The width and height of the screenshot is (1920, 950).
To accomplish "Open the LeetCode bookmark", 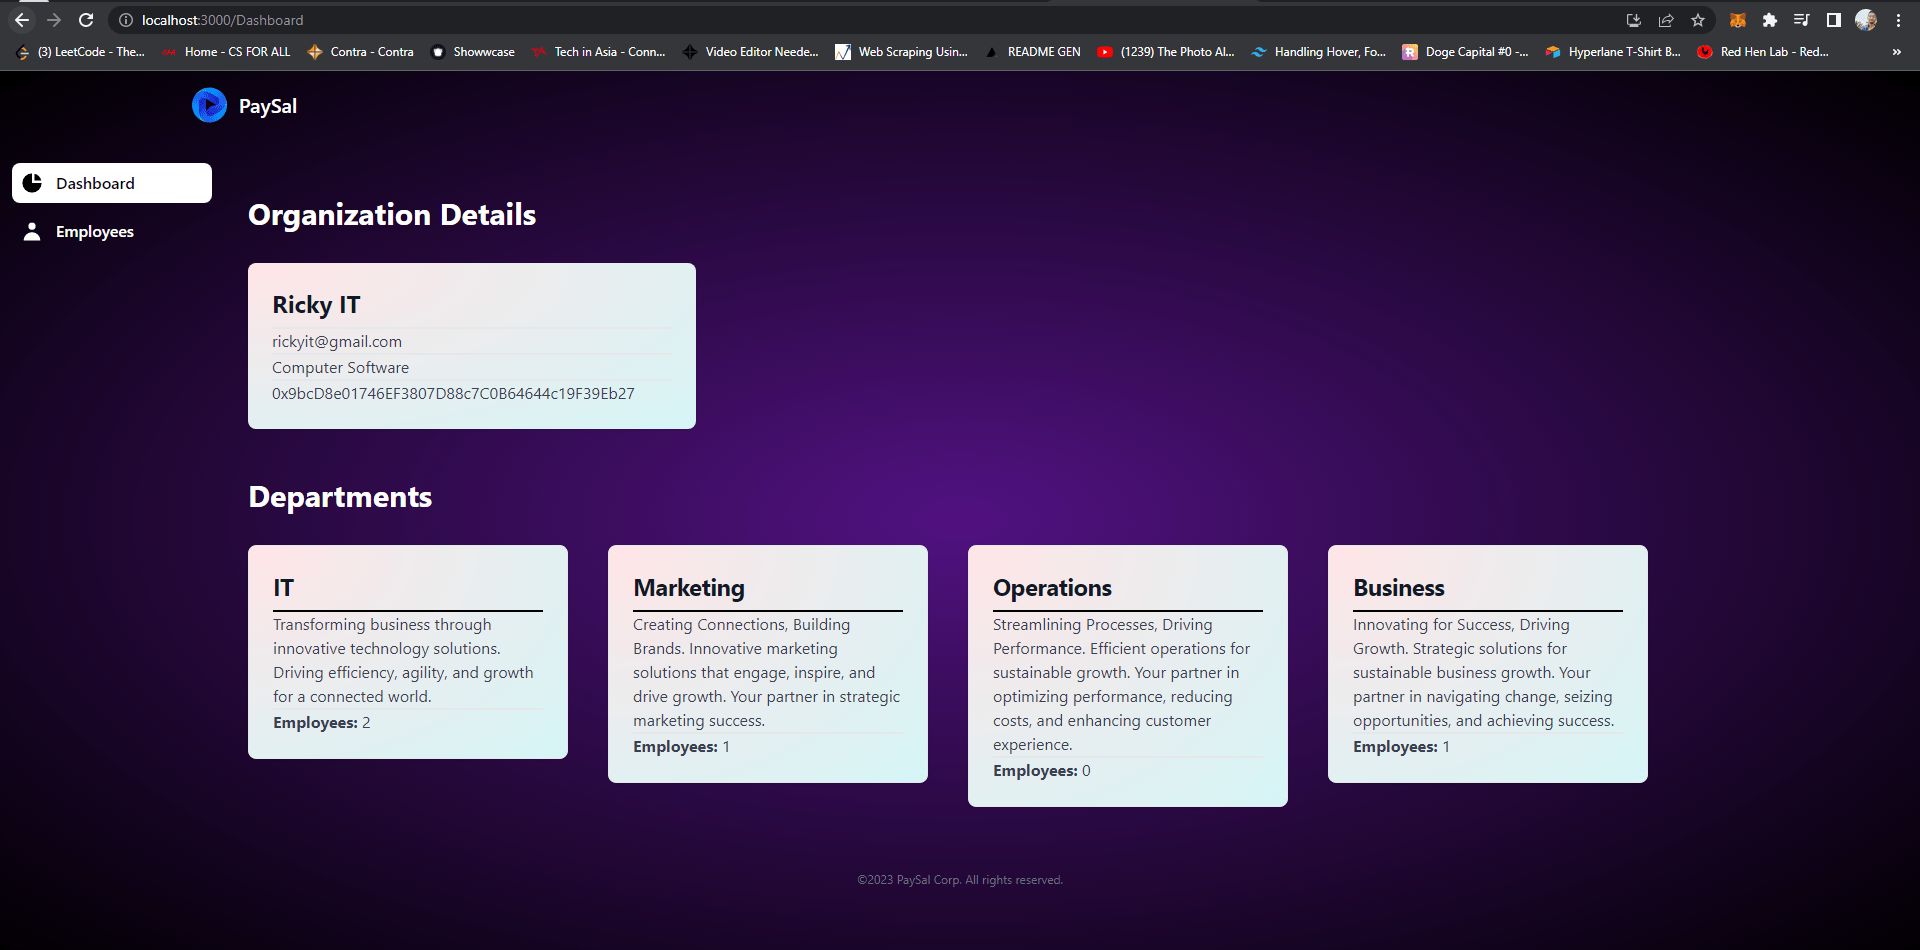I will coord(81,52).
